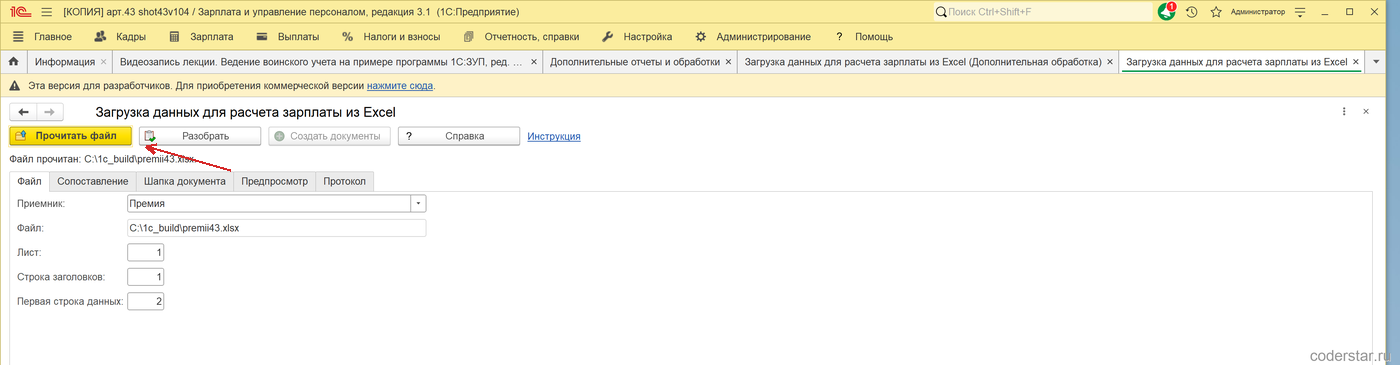Open the Администрирование section
This screenshot has width=1400, height=365.
tap(752, 36)
